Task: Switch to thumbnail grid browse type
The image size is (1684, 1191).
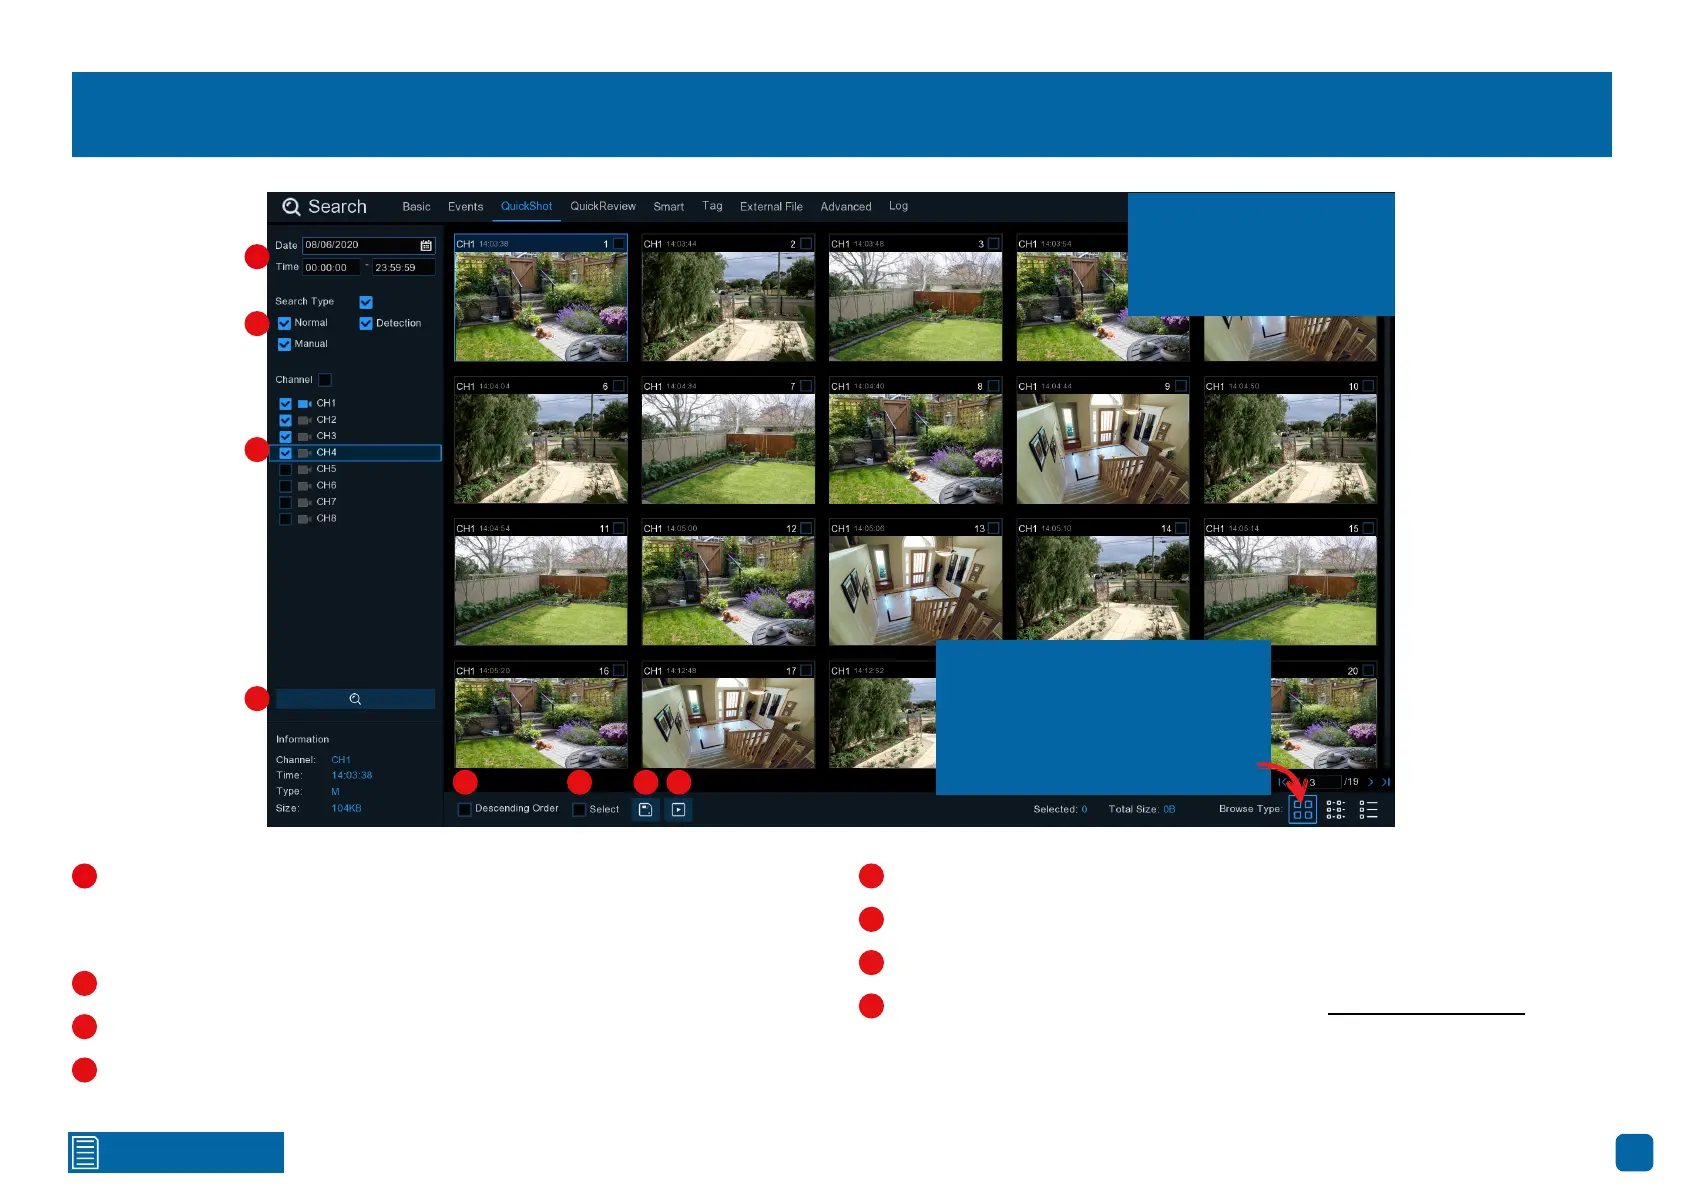Action: pyautogui.click(x=1302, y=810)
